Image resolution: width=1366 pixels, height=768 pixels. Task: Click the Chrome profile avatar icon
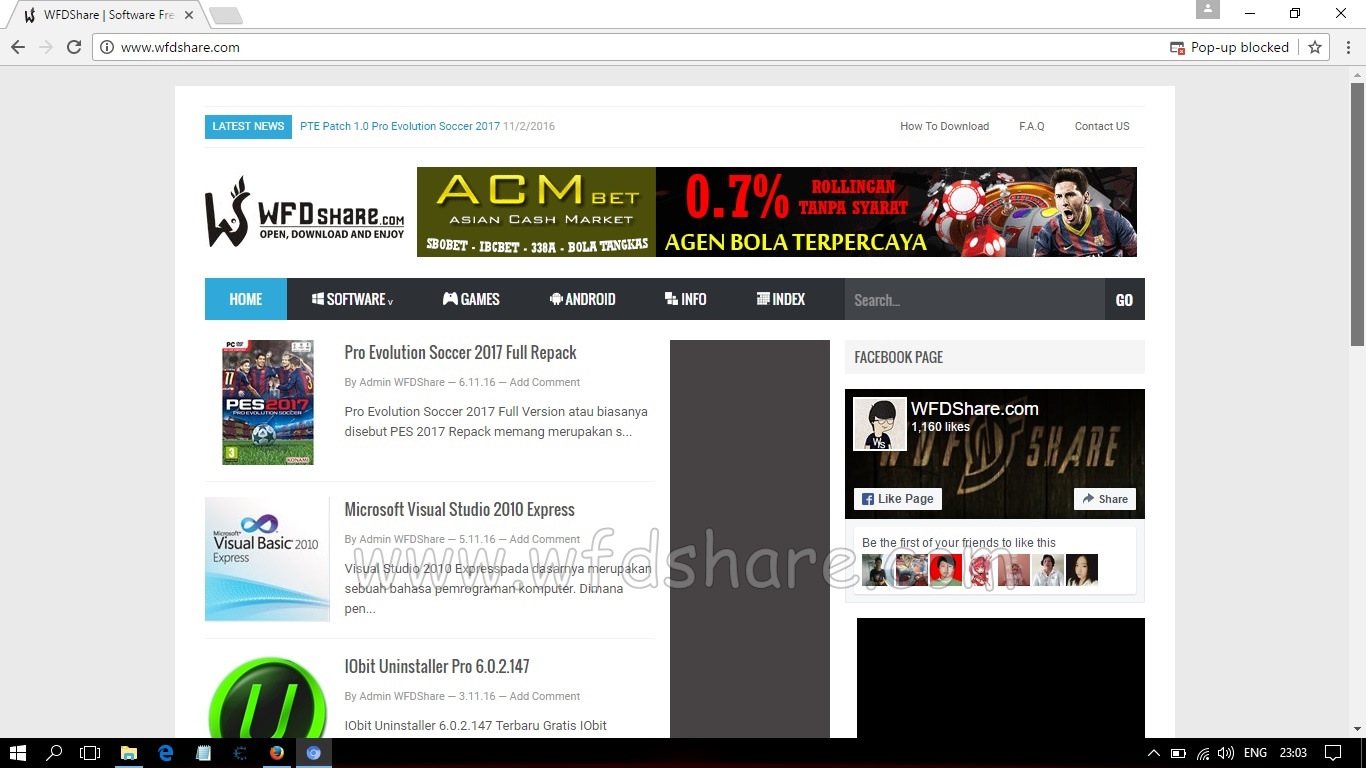click(1208, 9)
